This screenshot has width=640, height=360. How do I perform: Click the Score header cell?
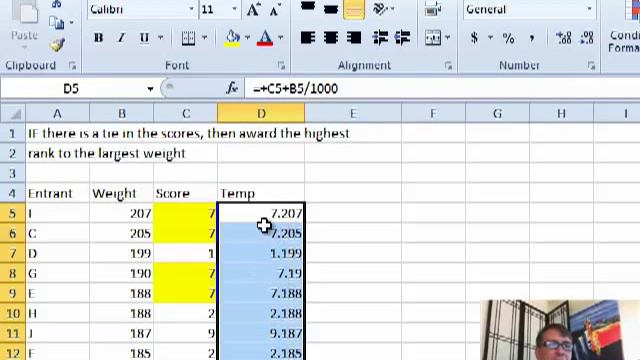point(186,193)
